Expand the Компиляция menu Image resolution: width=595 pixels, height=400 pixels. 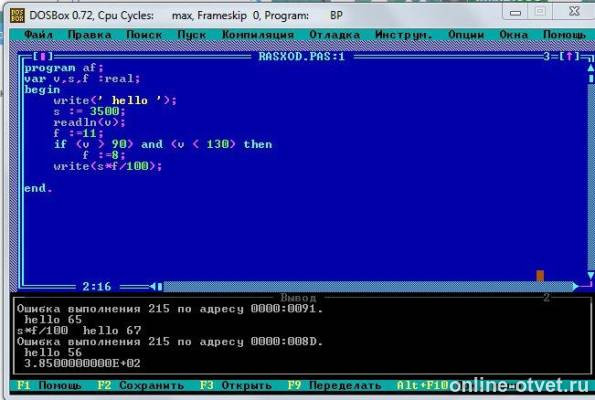pyautogui.click(x=258, y=35)
